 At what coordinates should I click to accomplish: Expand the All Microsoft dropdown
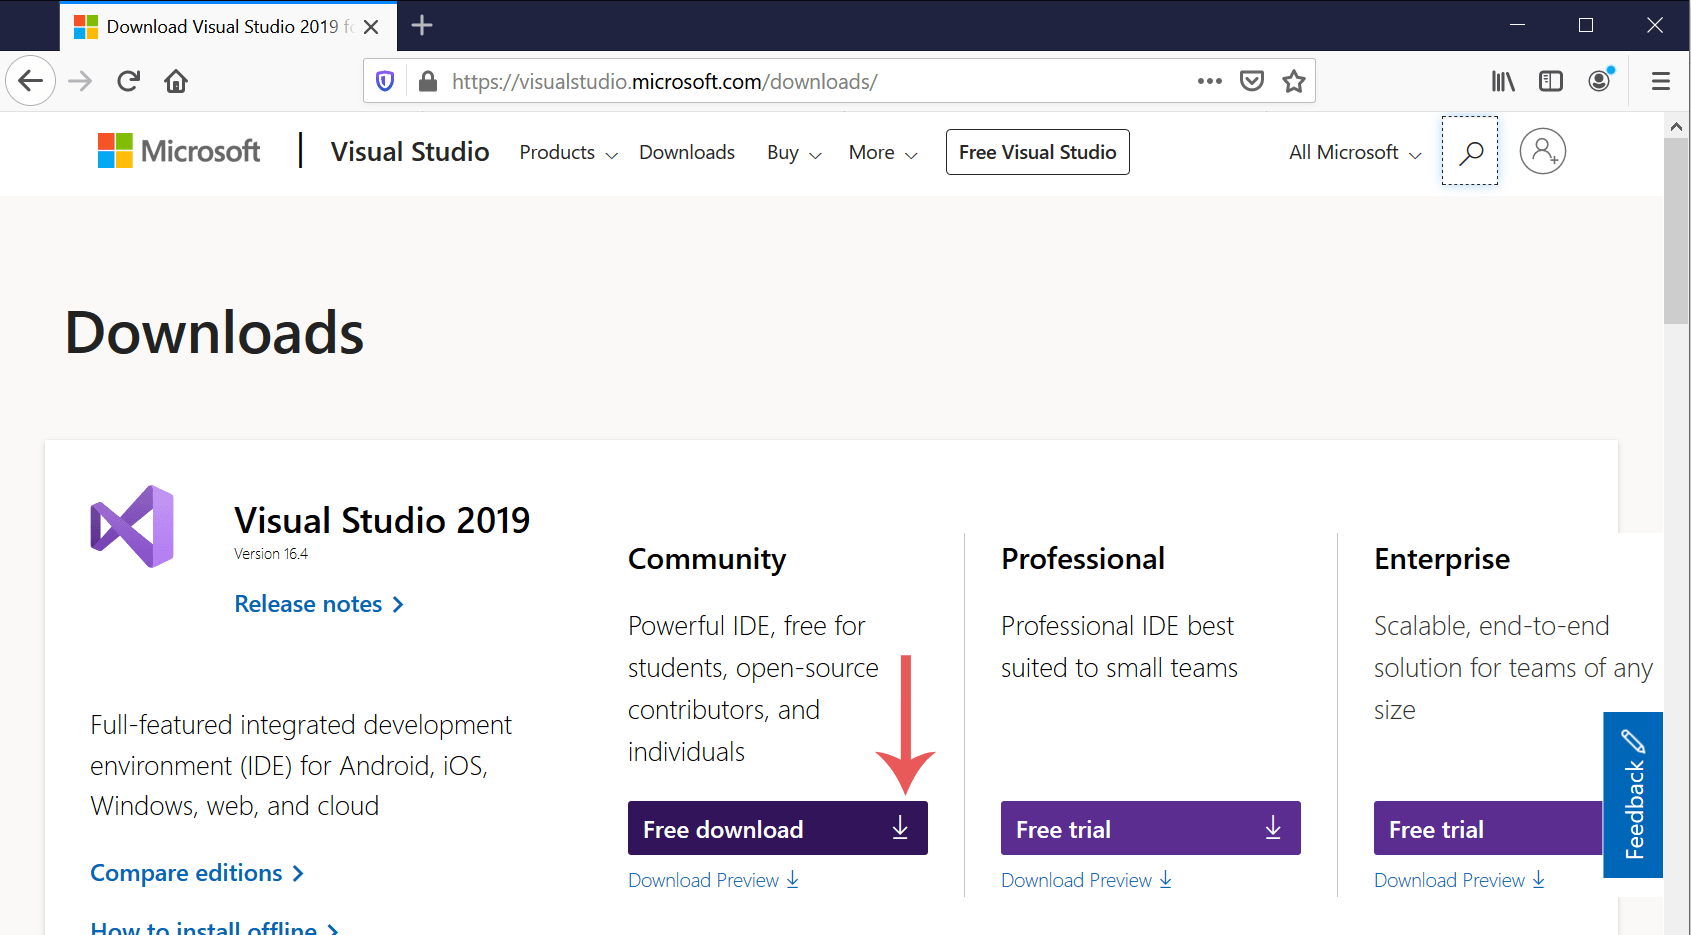[1355, 152]
